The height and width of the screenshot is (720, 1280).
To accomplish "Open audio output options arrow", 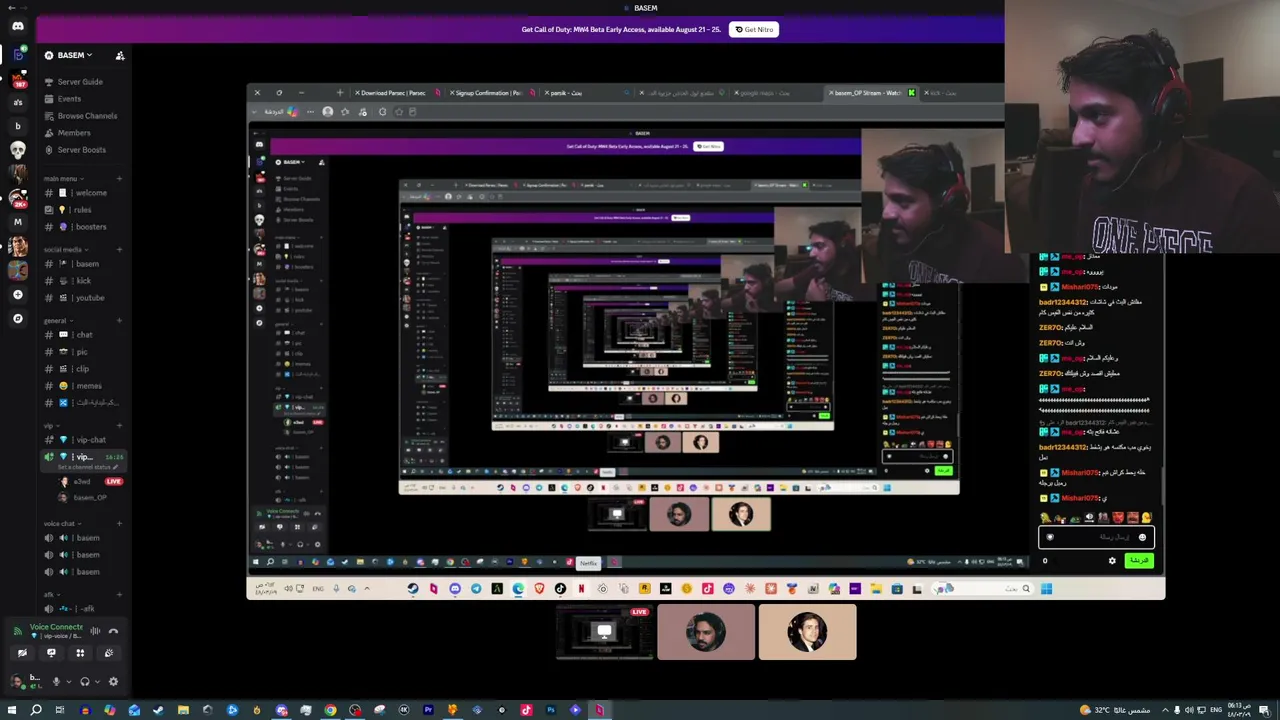I will (97, 682).
